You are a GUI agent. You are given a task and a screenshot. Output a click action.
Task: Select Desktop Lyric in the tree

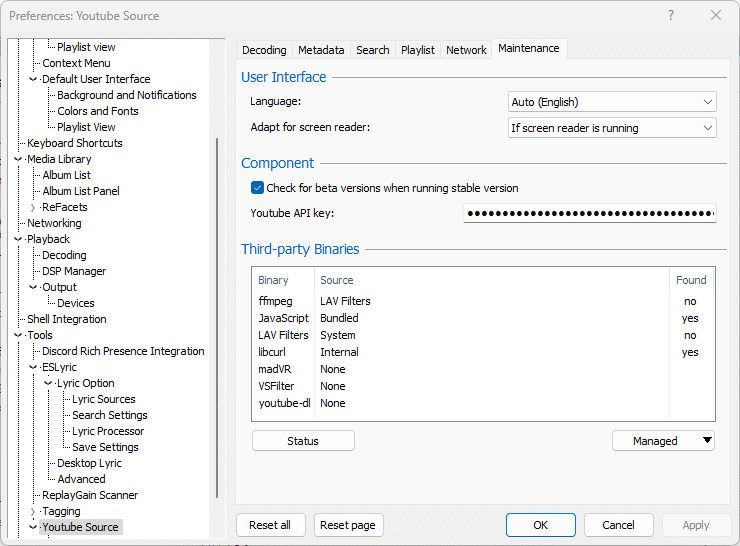pyautogui.click(x=89, y=463)
